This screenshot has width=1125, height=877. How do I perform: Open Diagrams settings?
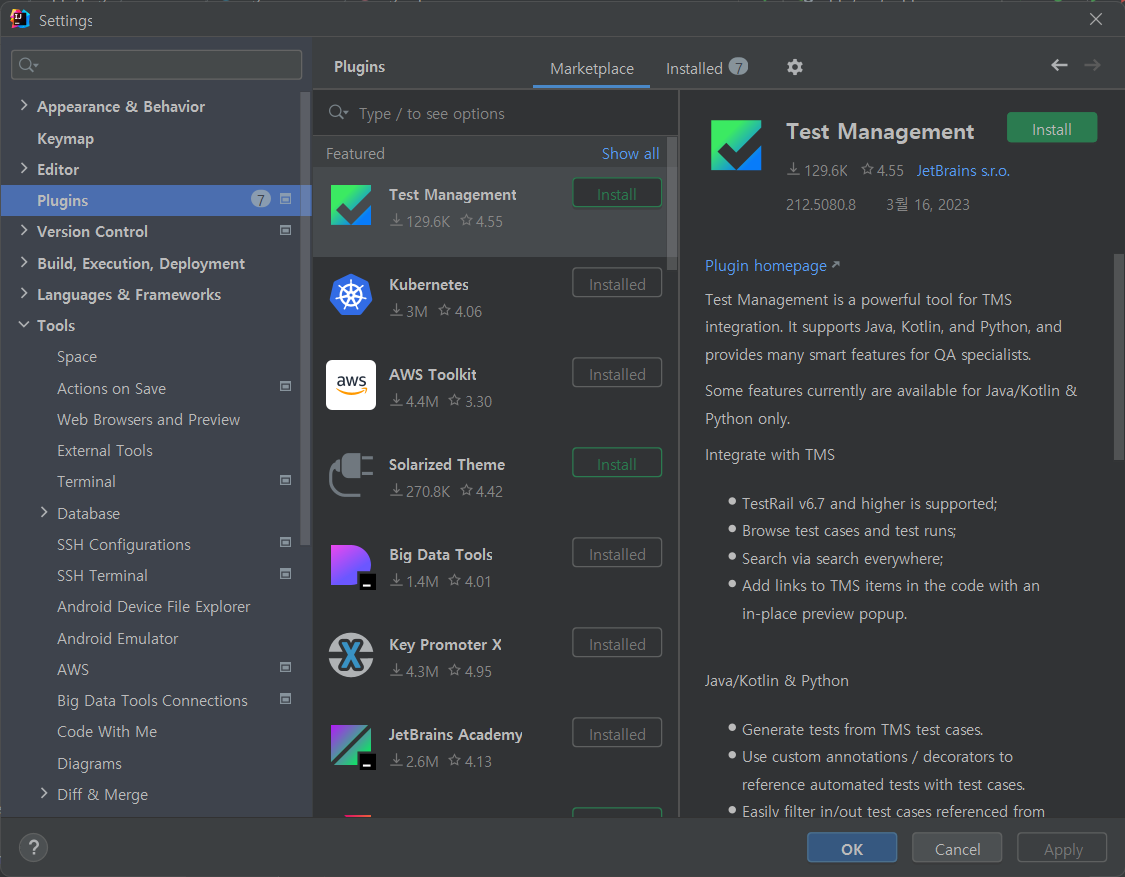[89, 764]
